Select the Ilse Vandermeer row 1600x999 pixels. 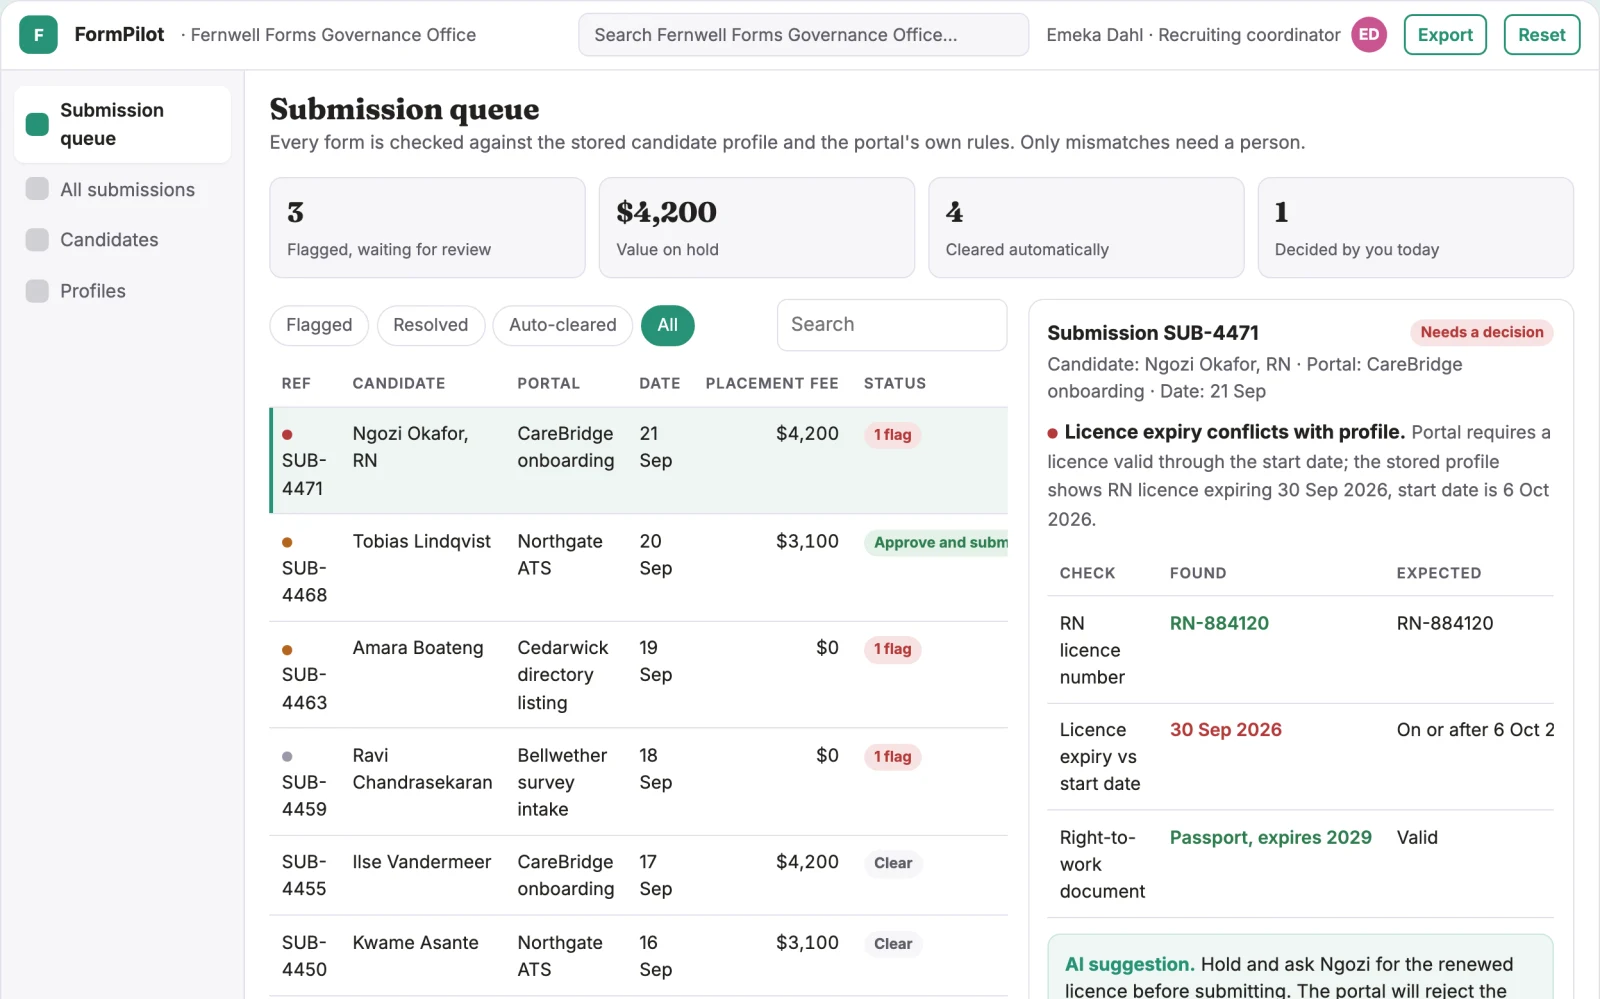coord(639,875)
